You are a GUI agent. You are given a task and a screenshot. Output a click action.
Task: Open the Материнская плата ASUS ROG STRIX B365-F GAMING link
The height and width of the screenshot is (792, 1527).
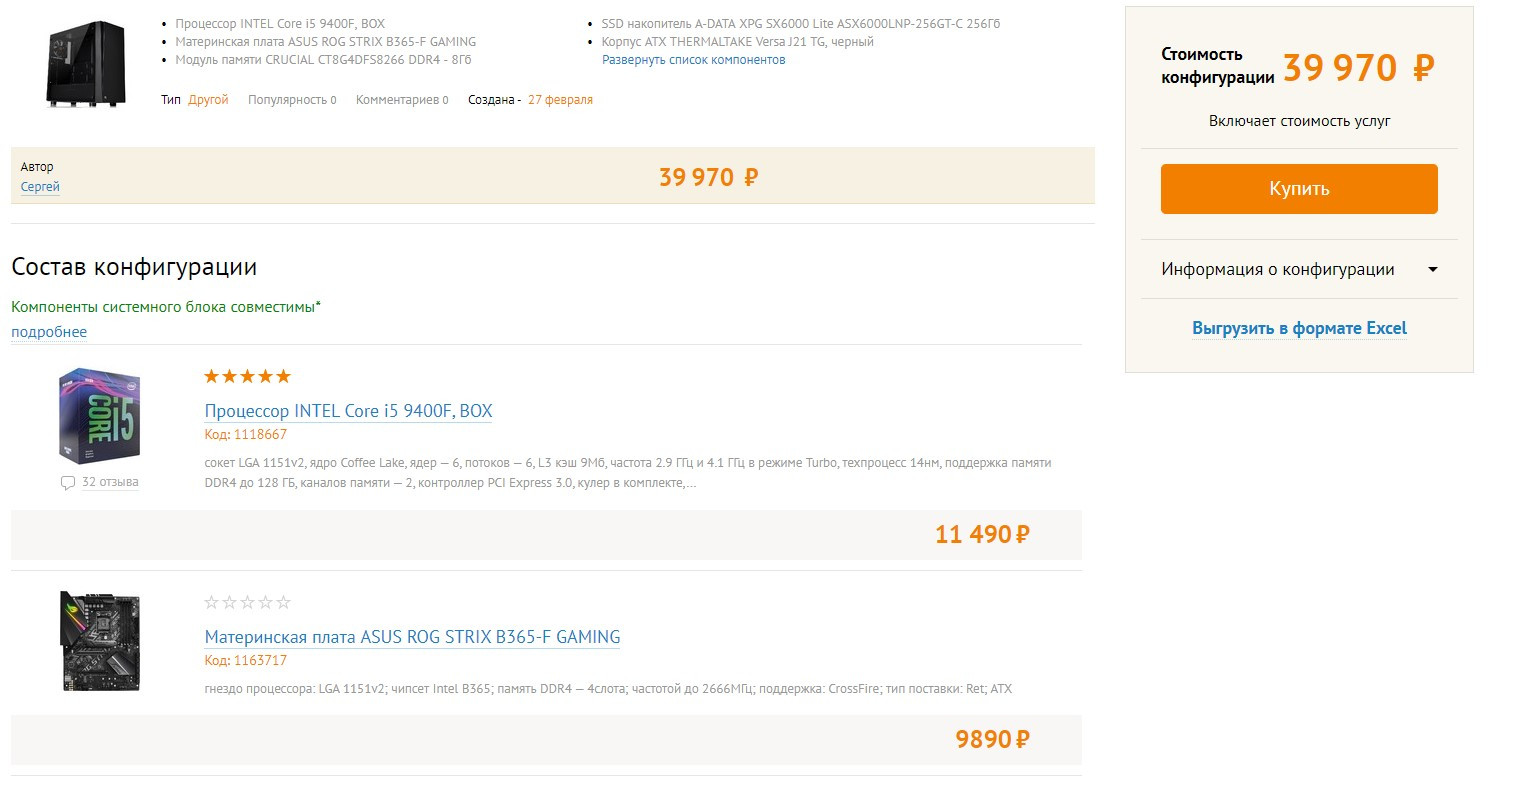[x=412, y=637]
